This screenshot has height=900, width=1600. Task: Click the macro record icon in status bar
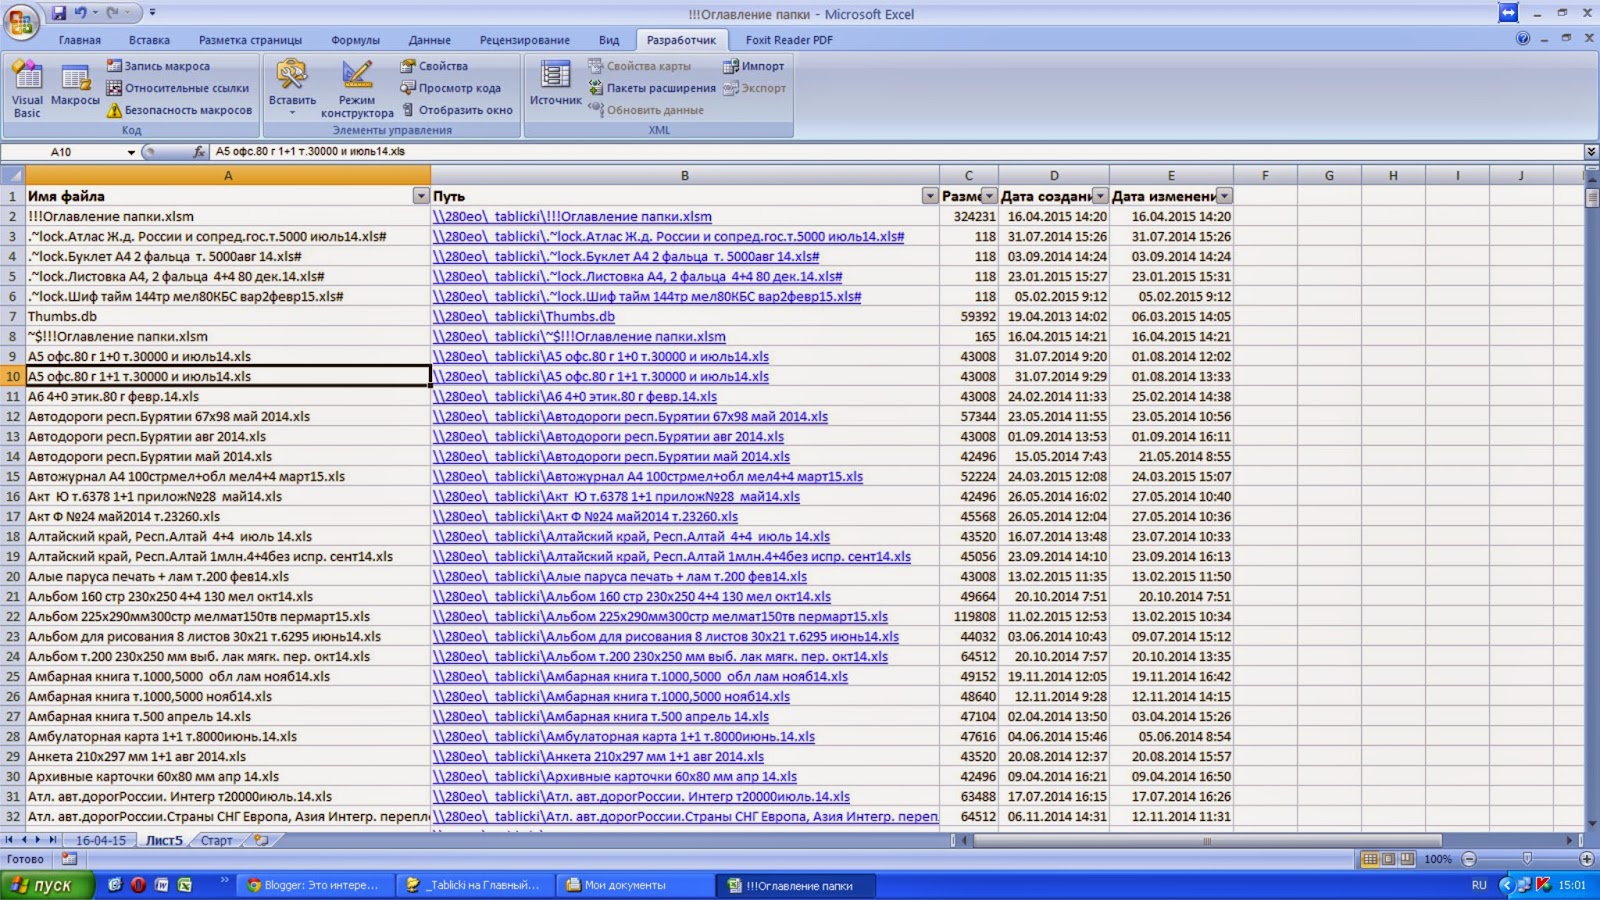(x=69, y=859)
